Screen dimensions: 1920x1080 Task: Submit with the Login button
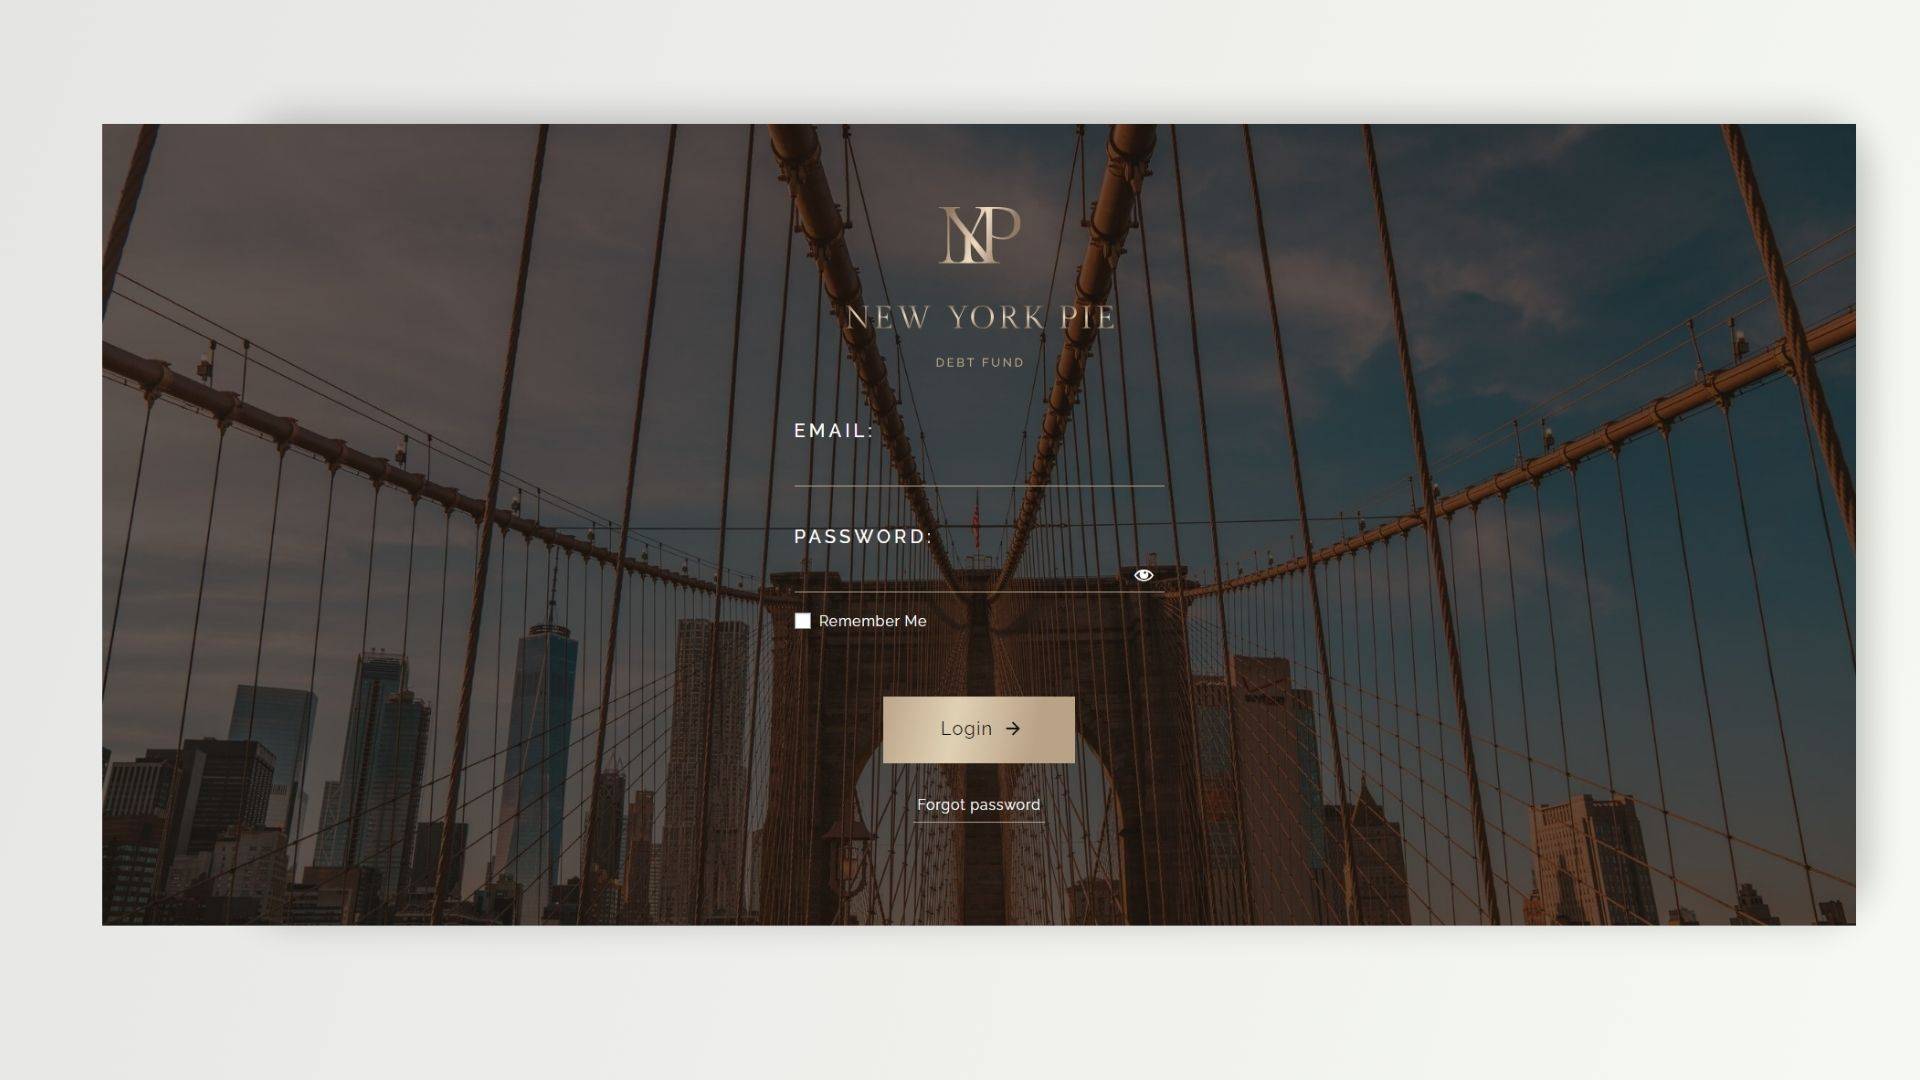tap(979, 729)
